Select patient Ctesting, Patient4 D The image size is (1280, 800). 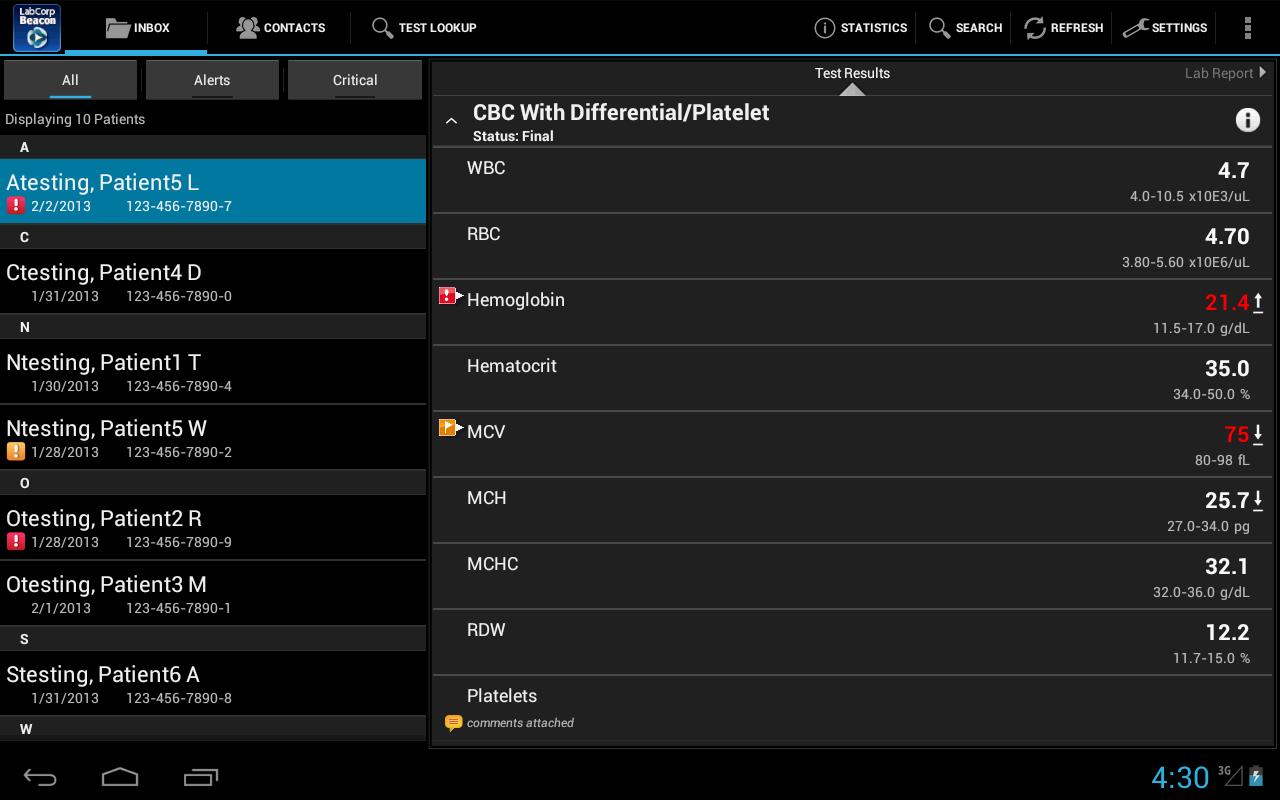(x=213, y=281)
